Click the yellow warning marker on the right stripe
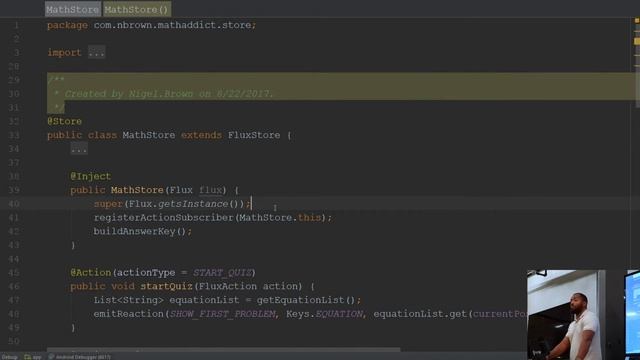640x360 pixels. click(637, 41)
